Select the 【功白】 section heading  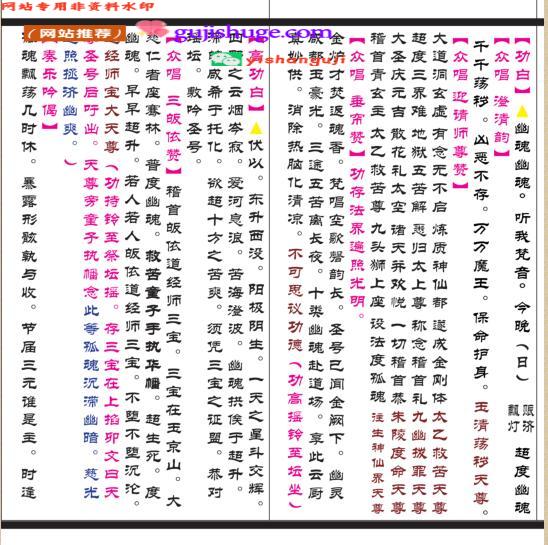coord(522,65)
